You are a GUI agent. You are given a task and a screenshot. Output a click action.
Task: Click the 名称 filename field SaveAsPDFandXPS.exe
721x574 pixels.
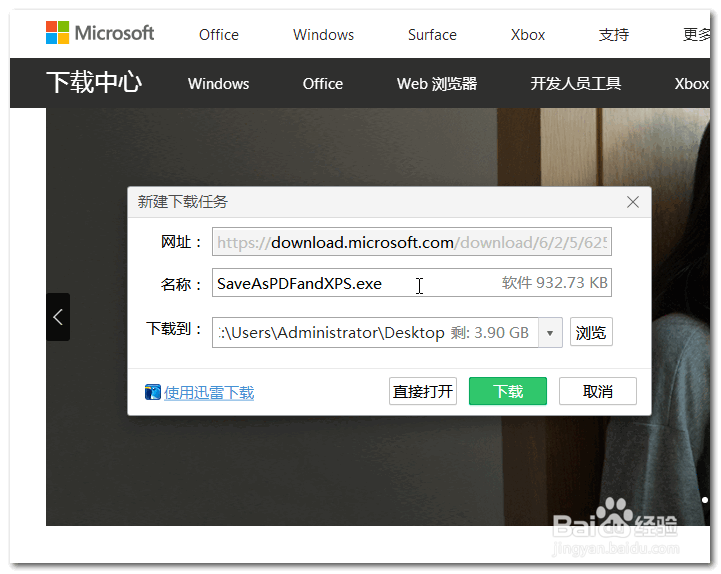412,283
